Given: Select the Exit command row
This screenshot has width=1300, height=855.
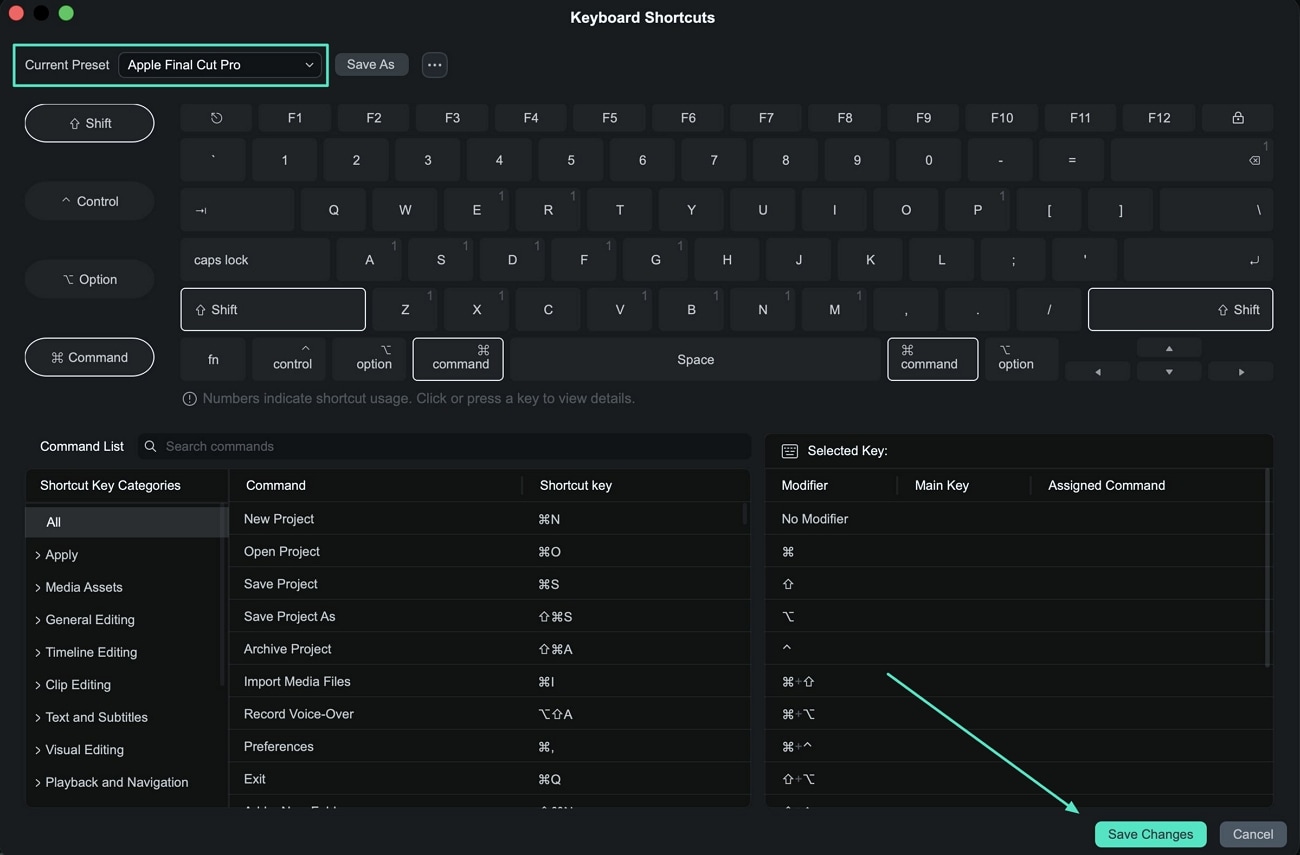Looking at the screenshot, I should (489, 779).
